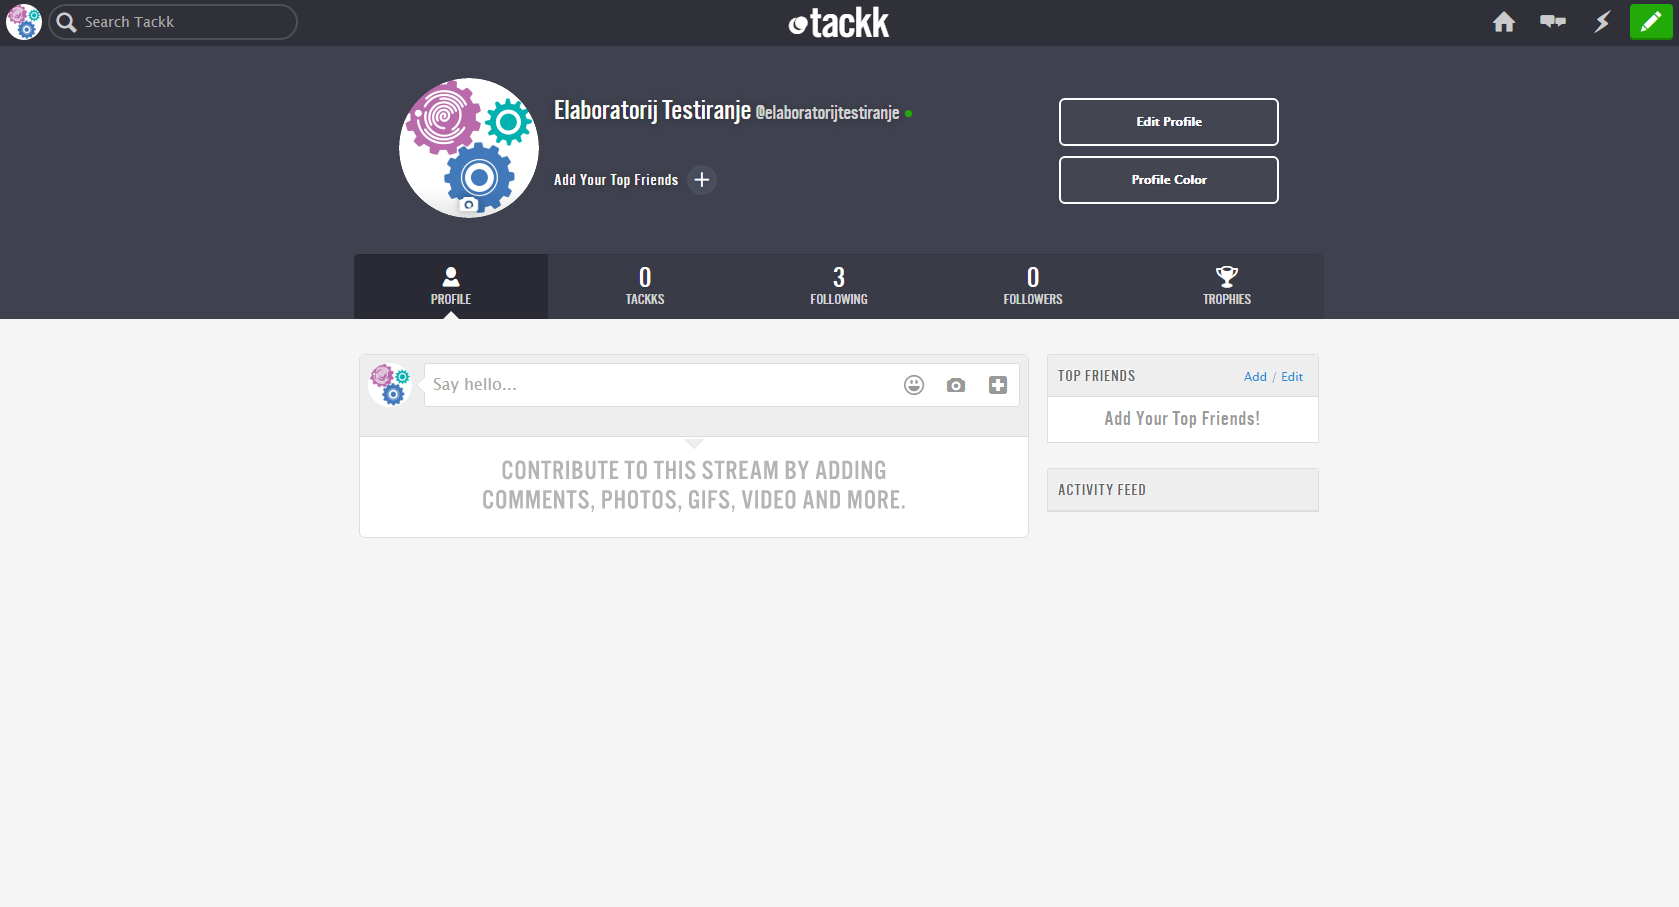Open the lightning bolt activity icon

pyautogui.click(x=1602, y=22)
